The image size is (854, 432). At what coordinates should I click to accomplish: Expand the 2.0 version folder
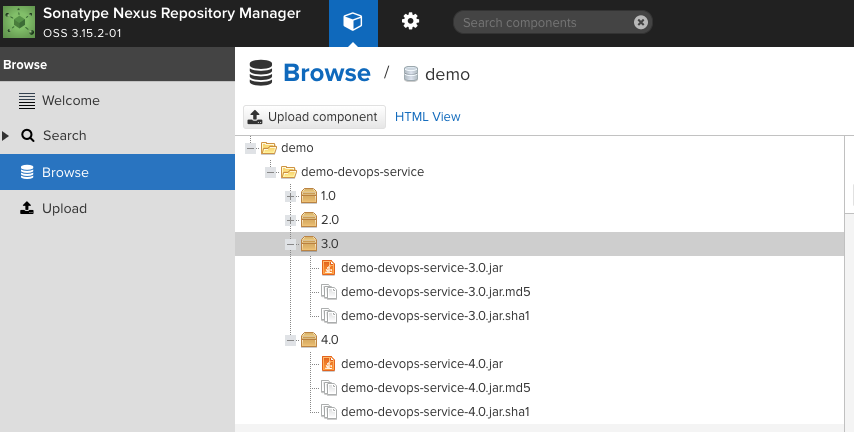tap(290, 220)
